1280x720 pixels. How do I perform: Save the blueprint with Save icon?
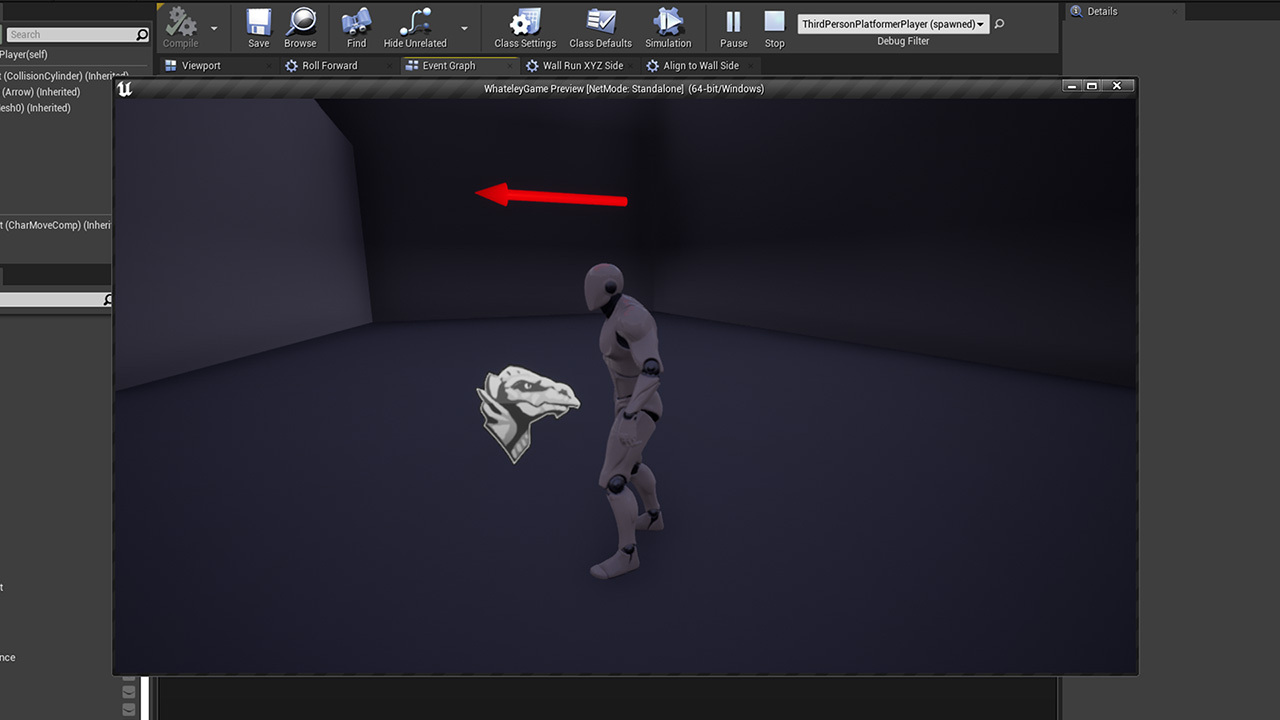(x=258, y=27)
